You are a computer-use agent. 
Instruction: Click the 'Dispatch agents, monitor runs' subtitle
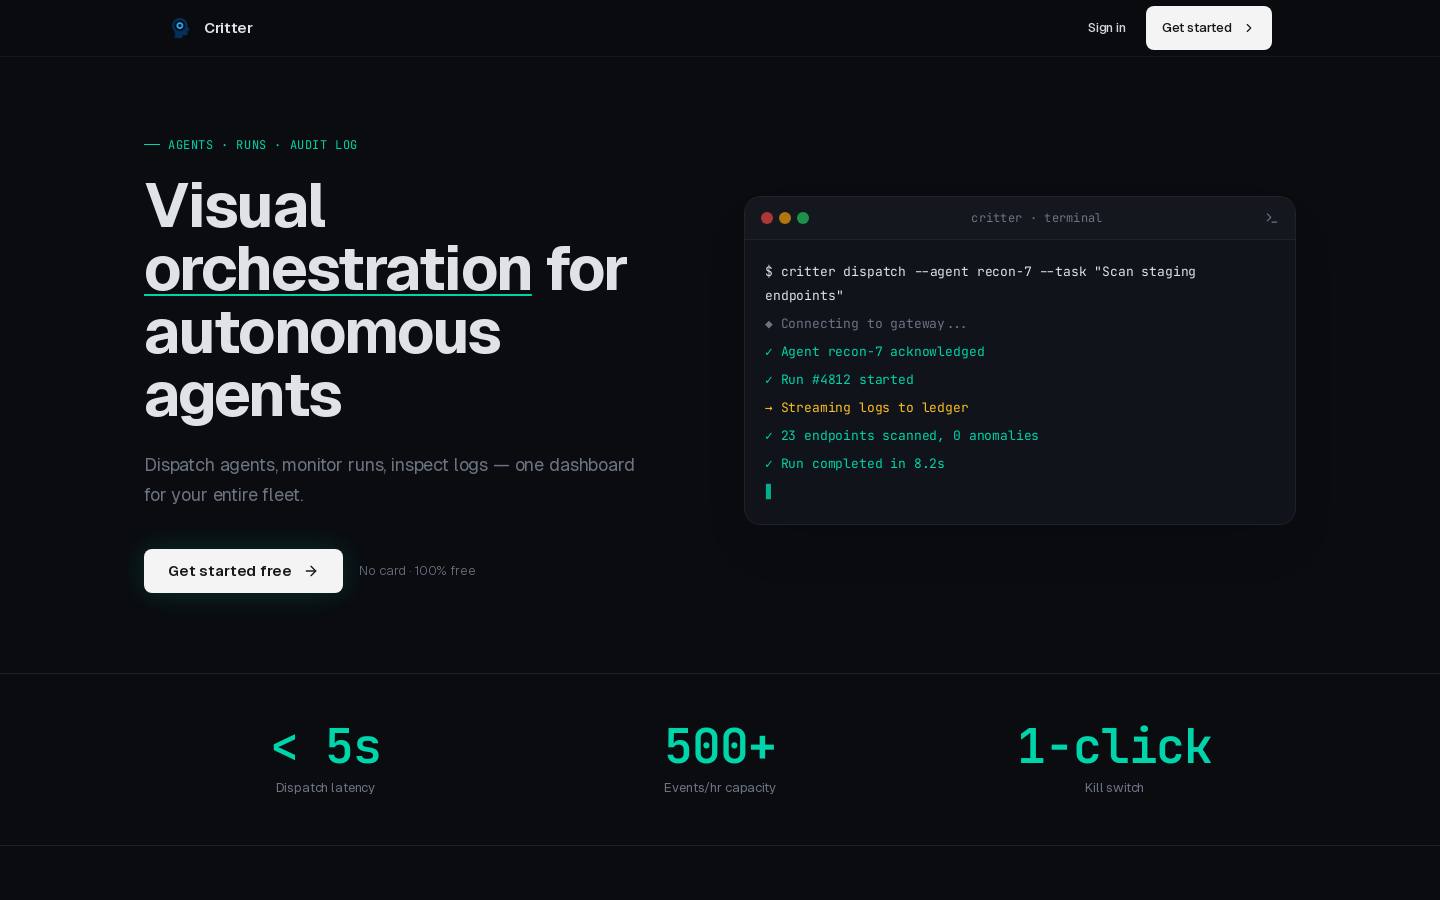[x=390, y=480]
